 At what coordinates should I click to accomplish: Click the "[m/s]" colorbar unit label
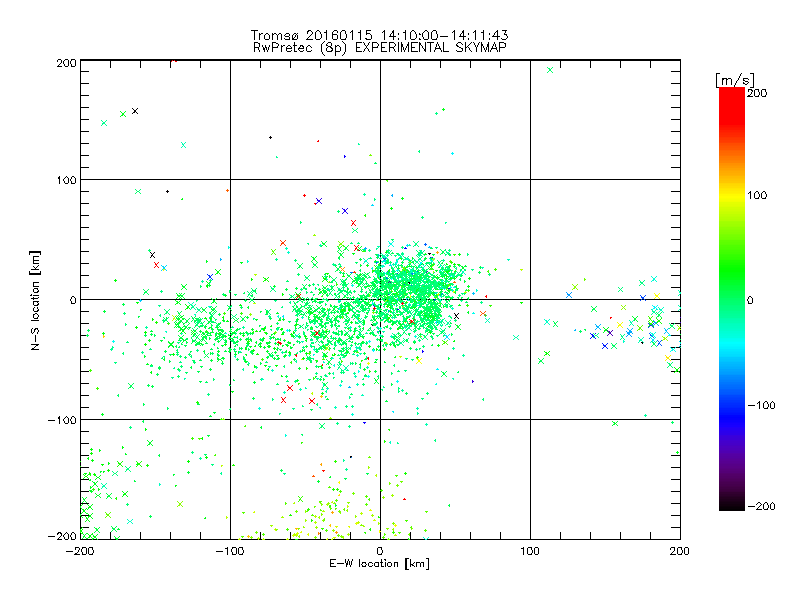tap(735, 80)
